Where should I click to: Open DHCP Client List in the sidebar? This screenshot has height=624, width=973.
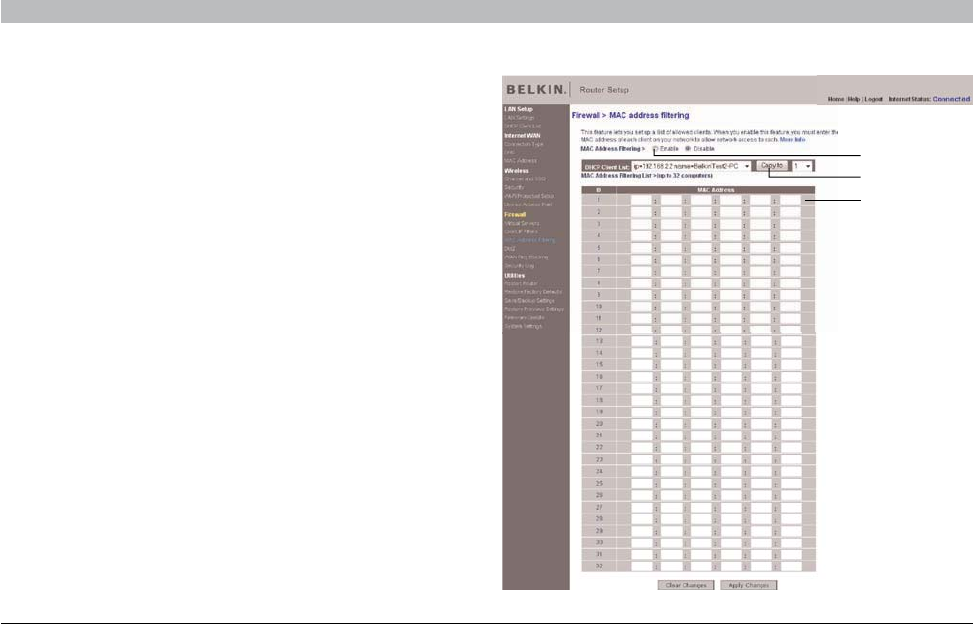click(522, 126)
